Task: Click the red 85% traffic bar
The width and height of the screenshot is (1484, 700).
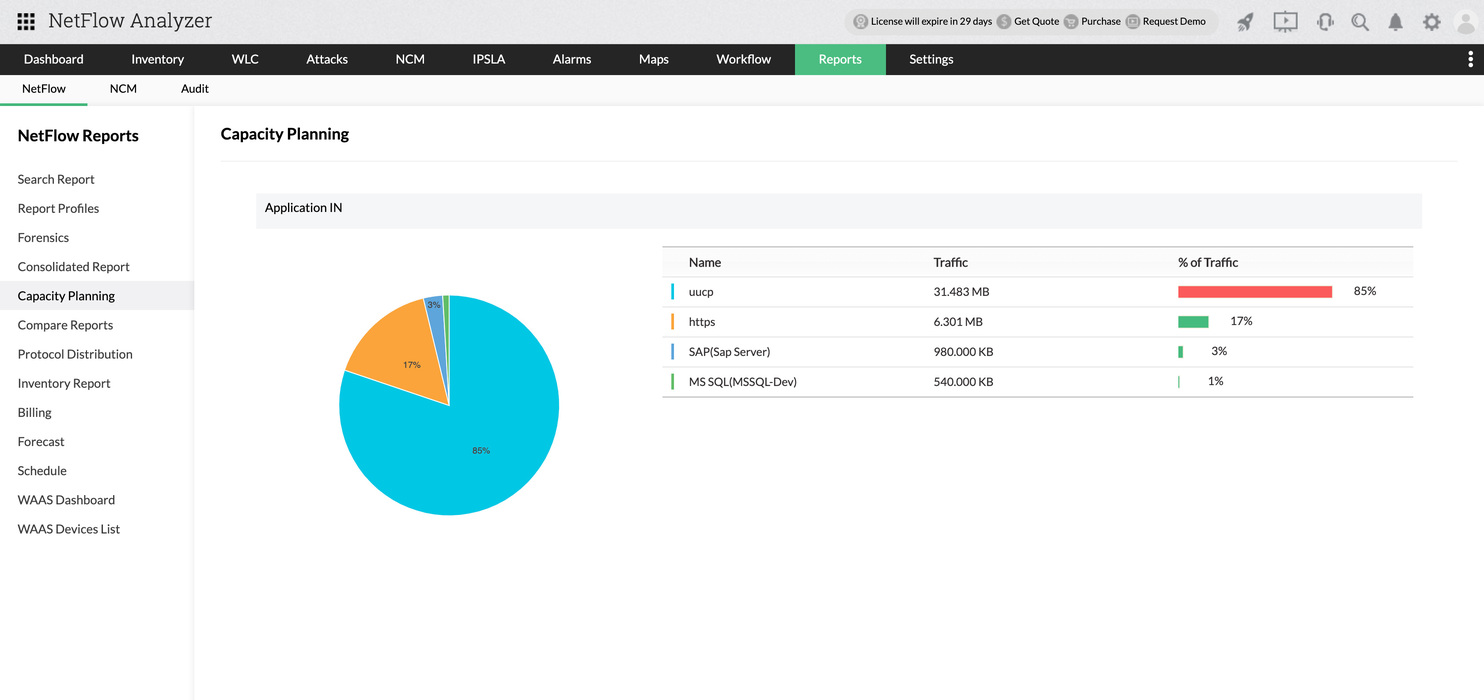Action: pos(1255,292)
